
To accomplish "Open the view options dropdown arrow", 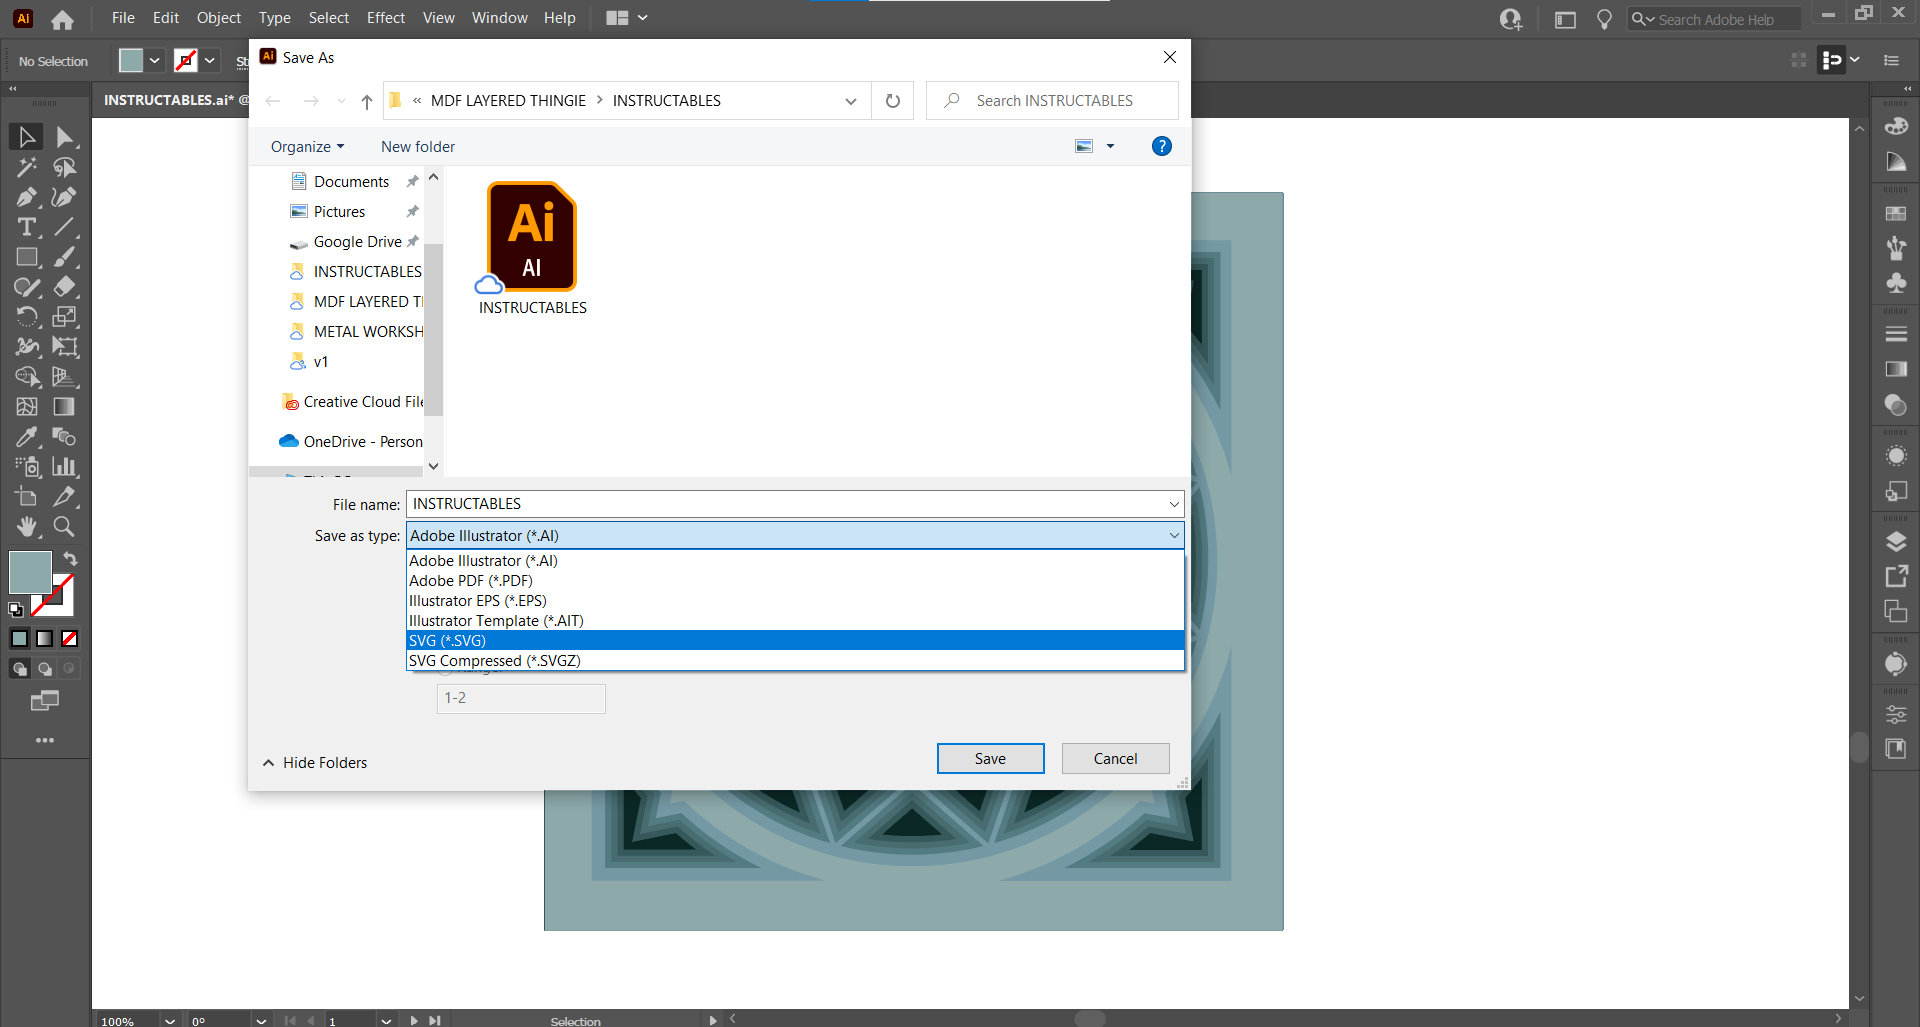I will pos(1110,147).
